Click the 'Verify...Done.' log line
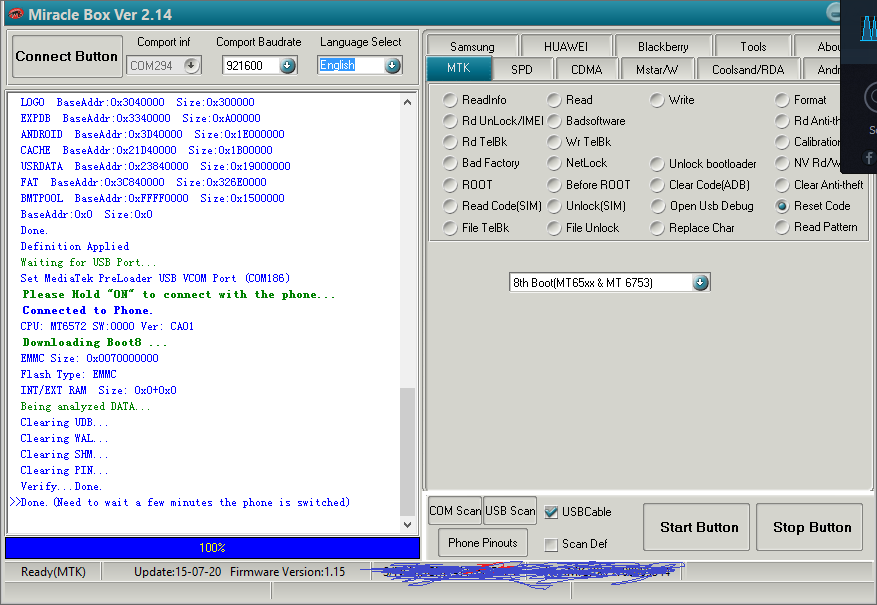The width and height of the screenshot is (877, 605). [62, 486]
